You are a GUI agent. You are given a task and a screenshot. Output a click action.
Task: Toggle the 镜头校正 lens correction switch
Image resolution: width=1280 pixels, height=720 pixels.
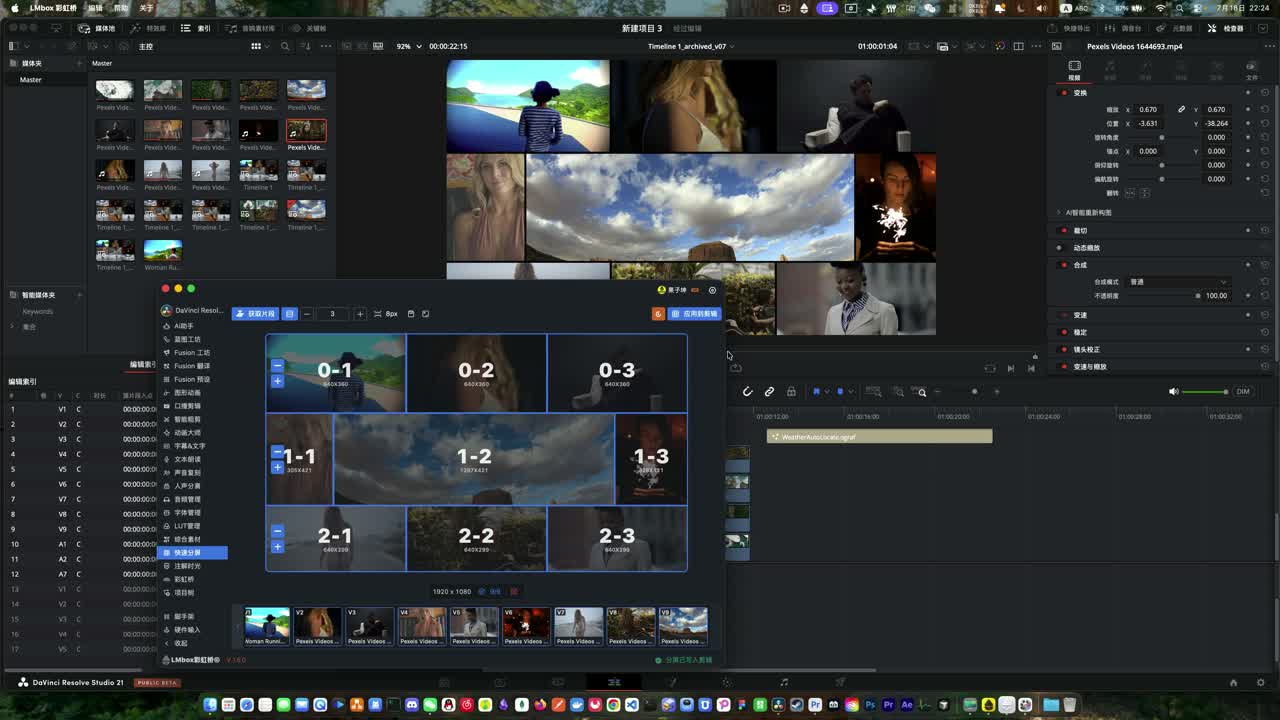pyautogui.click(x=1064, y=349)
